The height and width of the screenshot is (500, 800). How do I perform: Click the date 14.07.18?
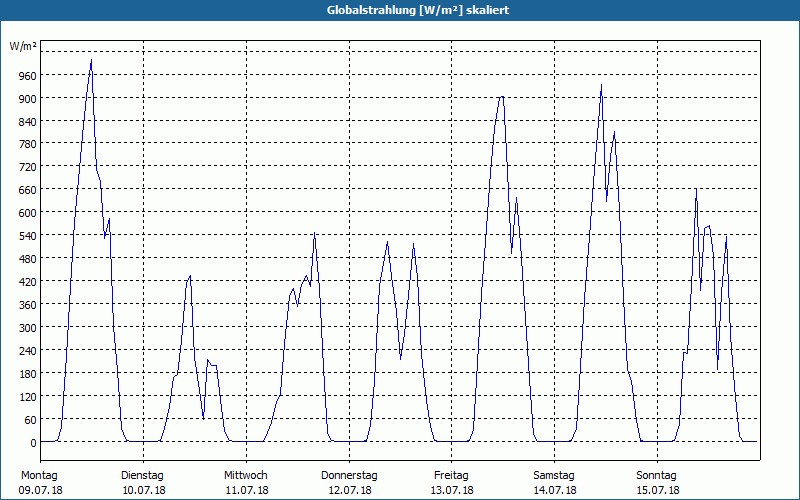click(555, 490)
